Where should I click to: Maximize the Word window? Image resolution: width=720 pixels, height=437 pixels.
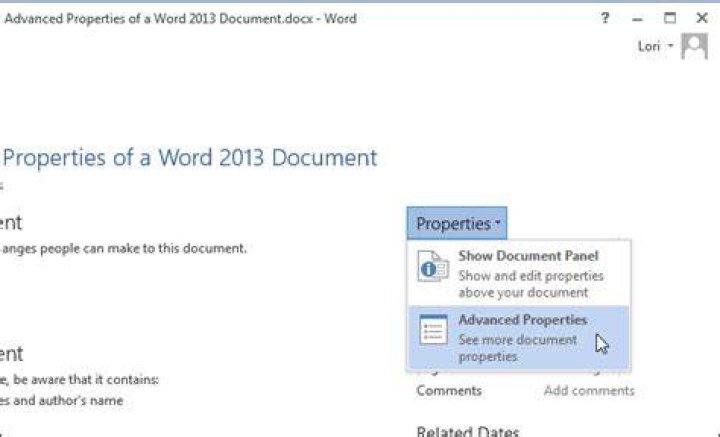670,18
